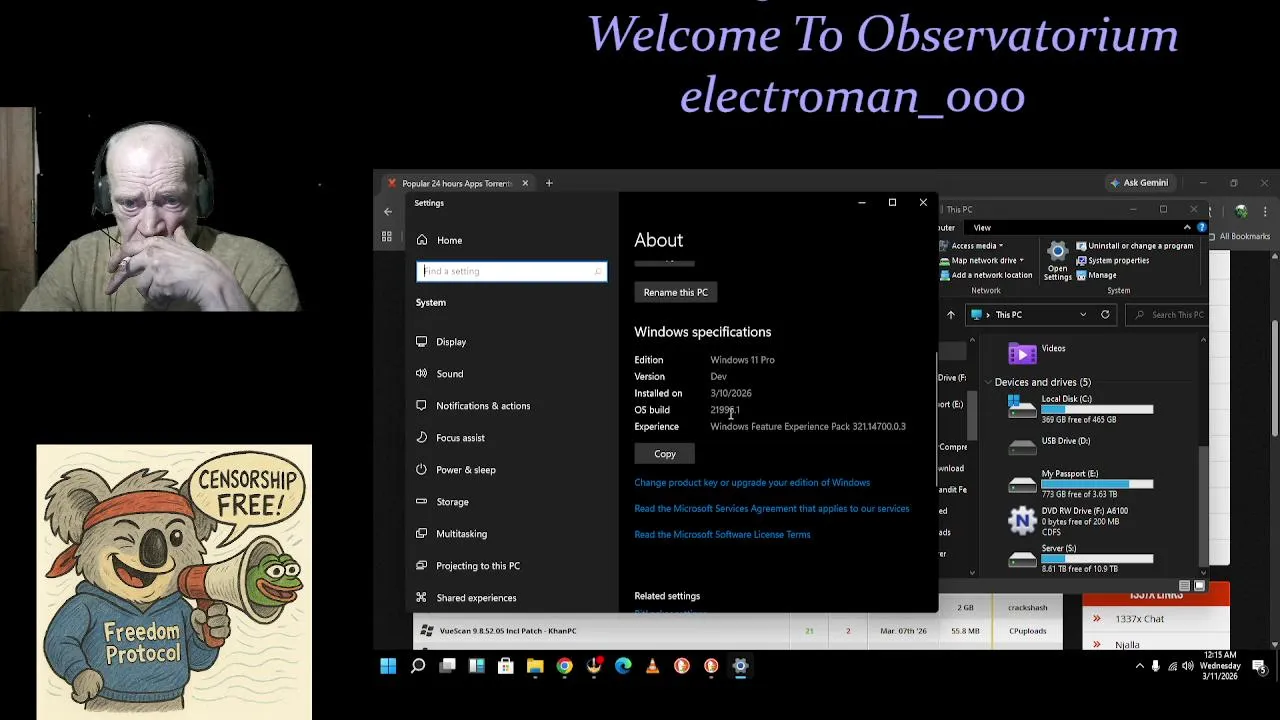This screenshot has width=1280, height=720.
Task: Collapse the File Explorer ribbon
Action: [1187, 228]
